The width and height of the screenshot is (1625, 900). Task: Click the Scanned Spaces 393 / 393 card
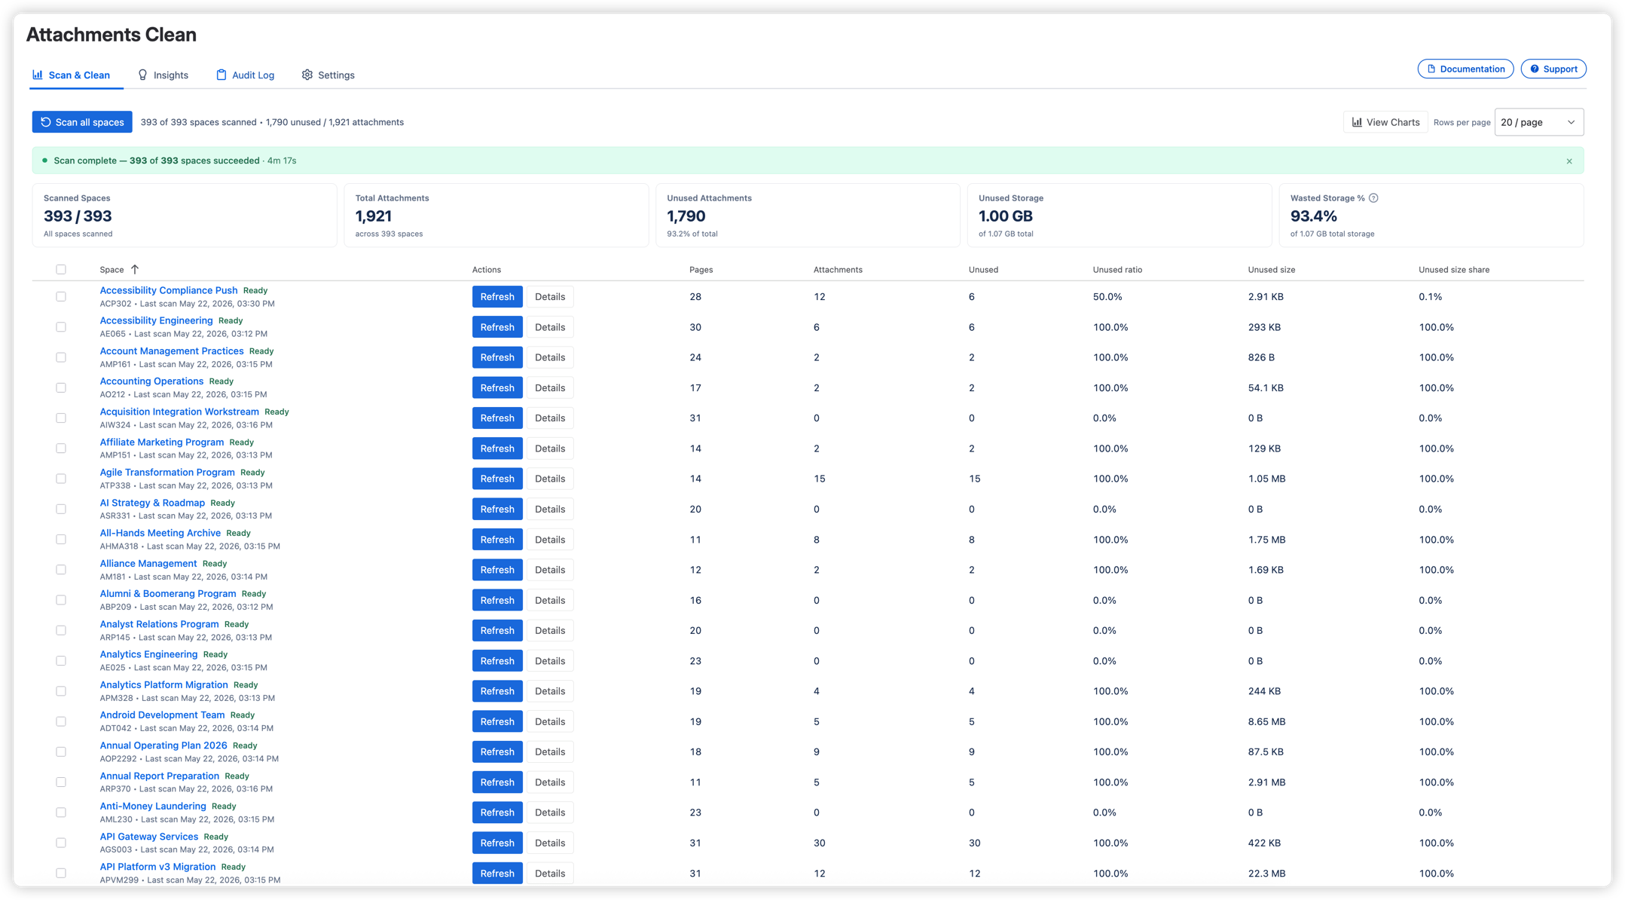pyautogui.click(x=184, y=215)
